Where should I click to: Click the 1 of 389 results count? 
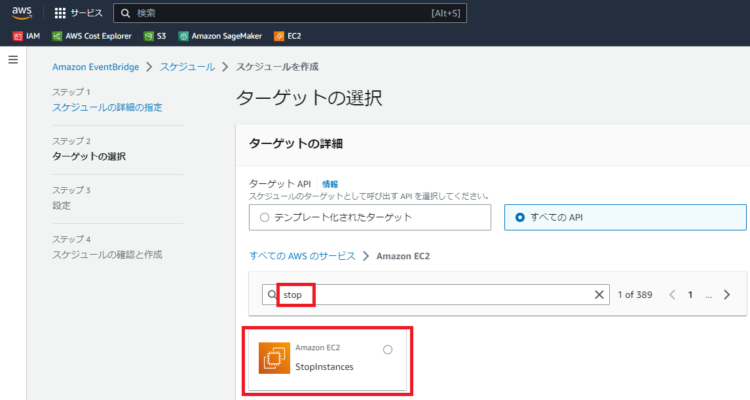coord(635,295)
